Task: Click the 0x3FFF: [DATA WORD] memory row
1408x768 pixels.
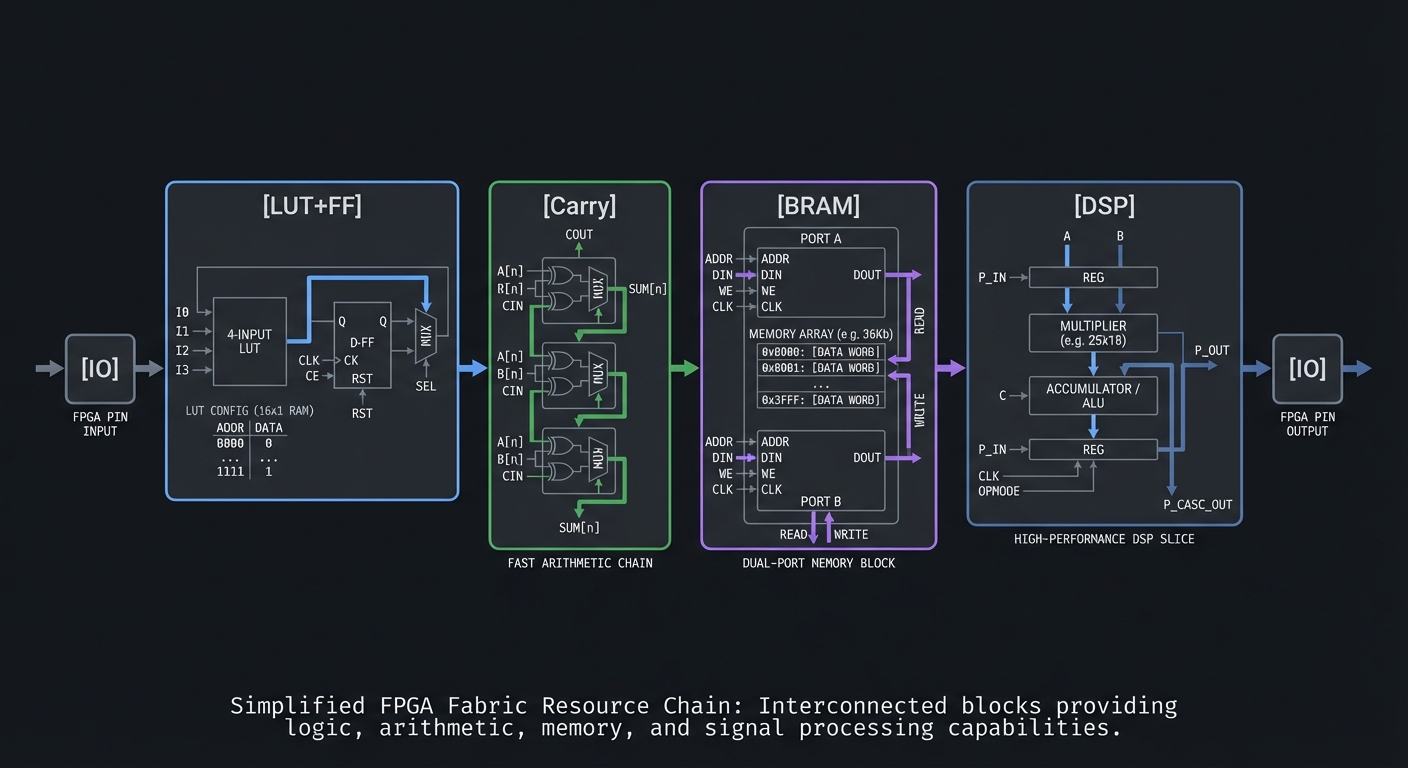Action: point(820,399)
